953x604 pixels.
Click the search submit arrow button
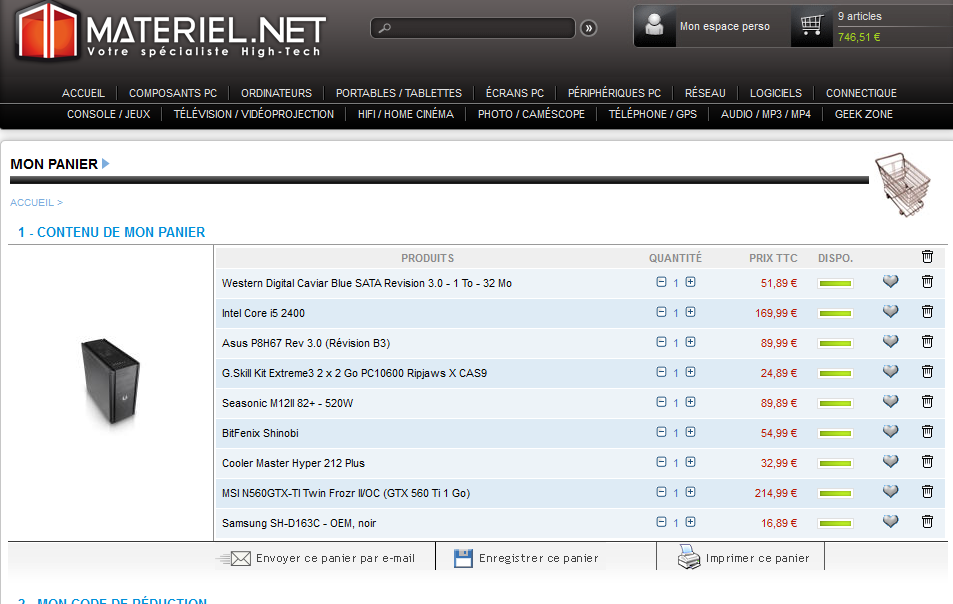pyautogui.click(x=589, y=28)
